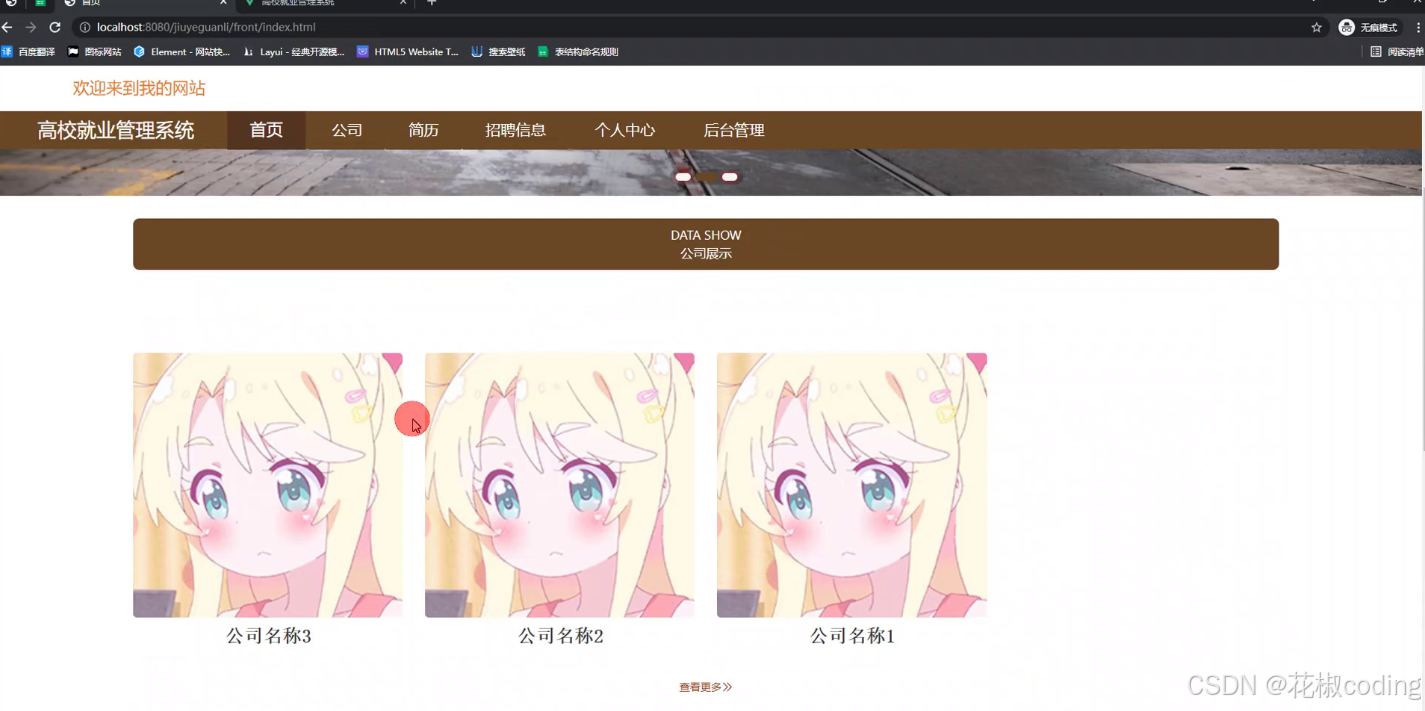Click the incognito 无痕模式 indicator
This screenshot has width=1425, height=711.
1369,27
